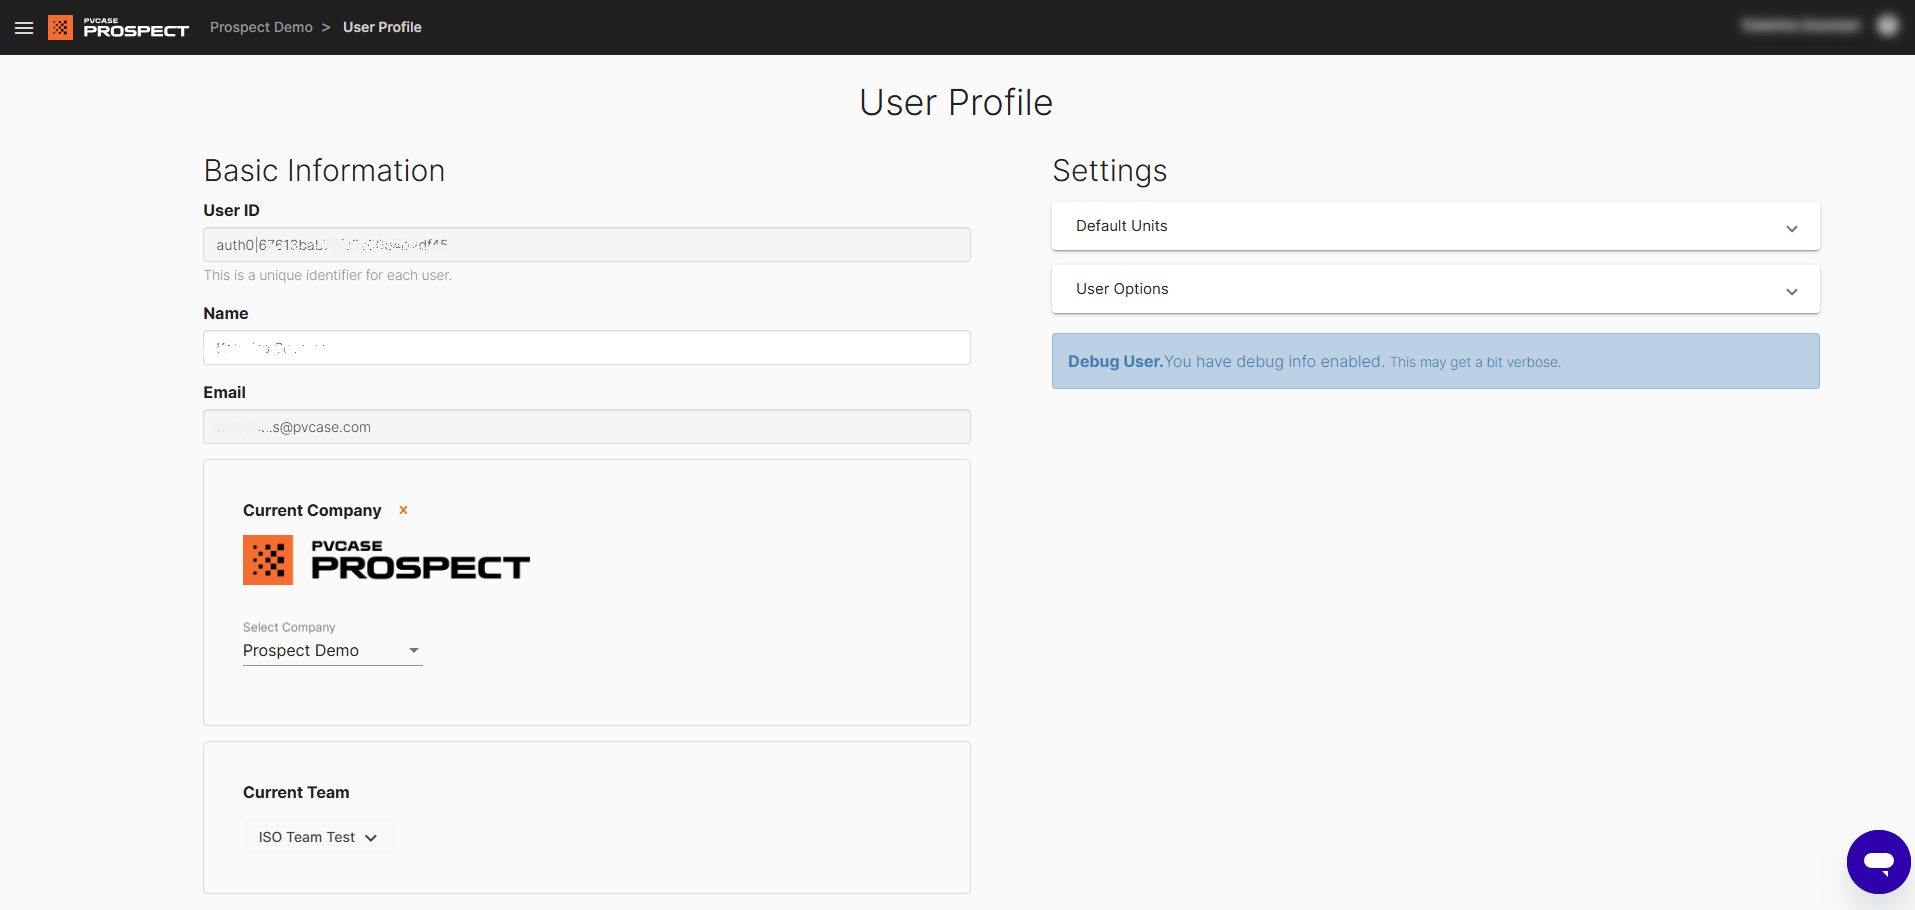Click inside the Name input field
The height and width of the screenshot is (910, 1915).
click(586, 347)
